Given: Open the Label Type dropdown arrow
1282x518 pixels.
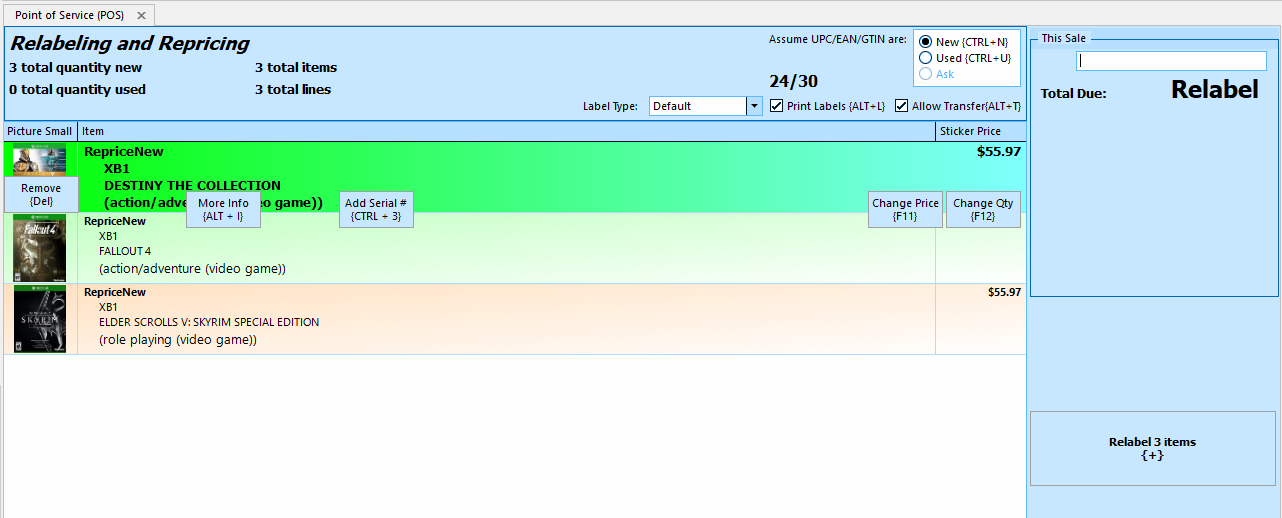Looking at the screenshot, I should click(754, 106).
